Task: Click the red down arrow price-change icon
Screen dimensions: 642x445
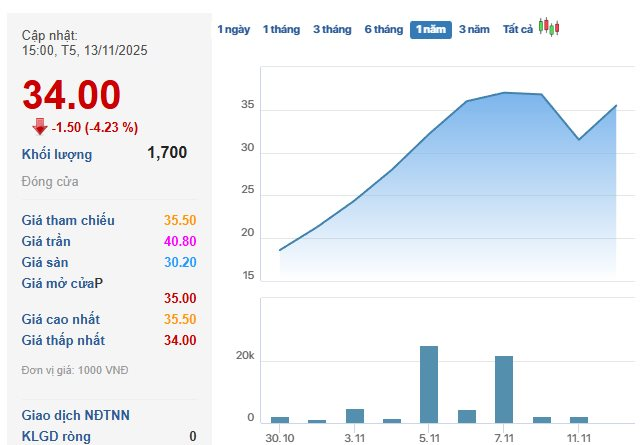Action: pos(40,126)
